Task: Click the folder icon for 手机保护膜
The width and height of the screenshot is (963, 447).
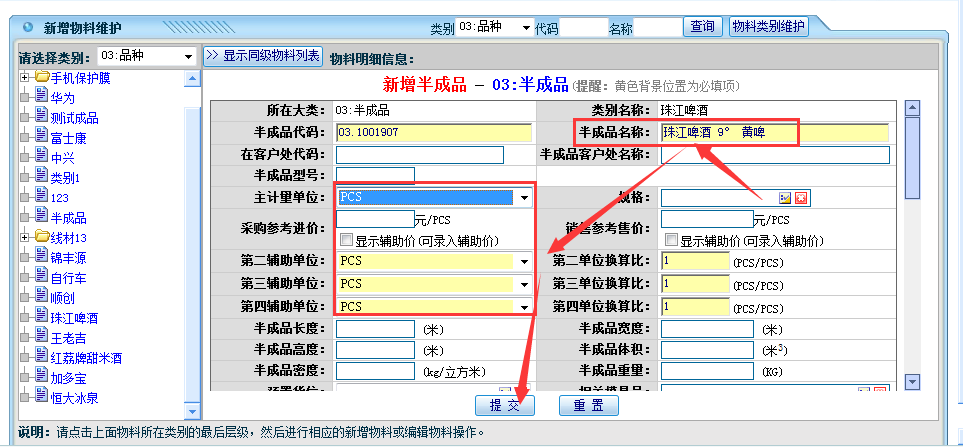Action: coord(42,77)
